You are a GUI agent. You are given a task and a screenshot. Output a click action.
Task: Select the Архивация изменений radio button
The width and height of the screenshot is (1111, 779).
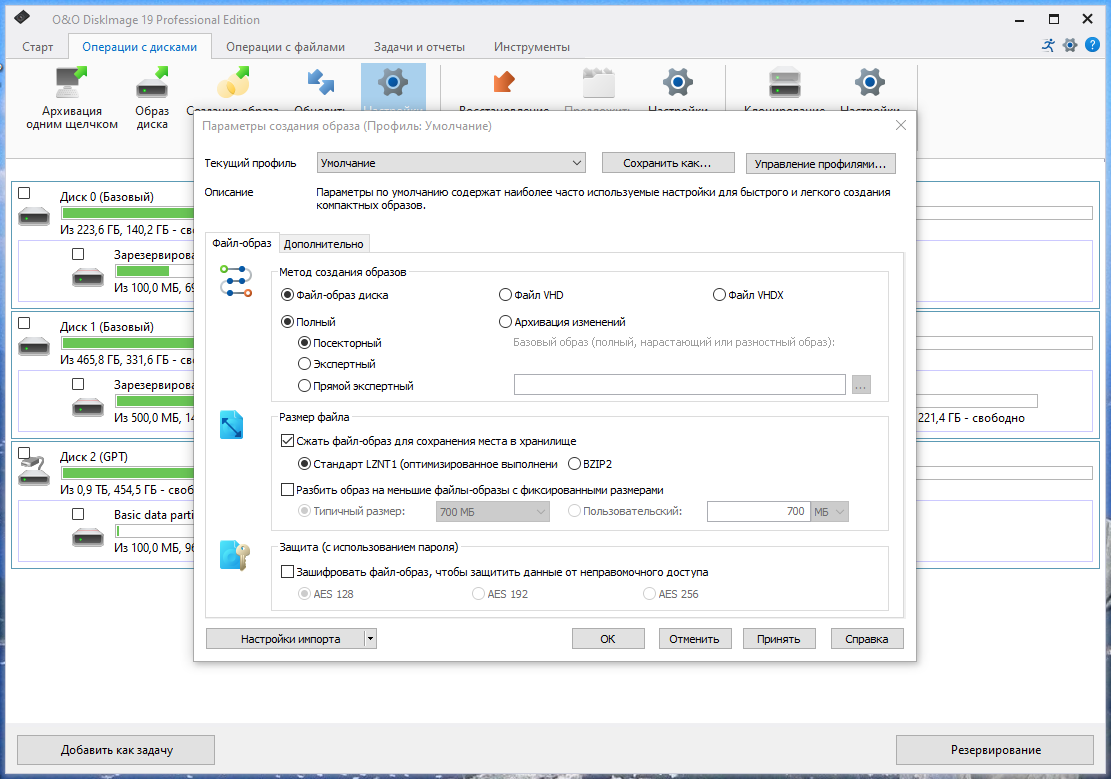tap(505, 322)
